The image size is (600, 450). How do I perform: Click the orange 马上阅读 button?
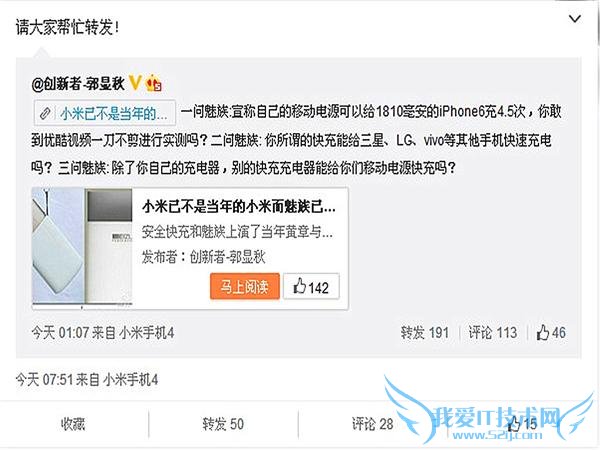point(245,286)
